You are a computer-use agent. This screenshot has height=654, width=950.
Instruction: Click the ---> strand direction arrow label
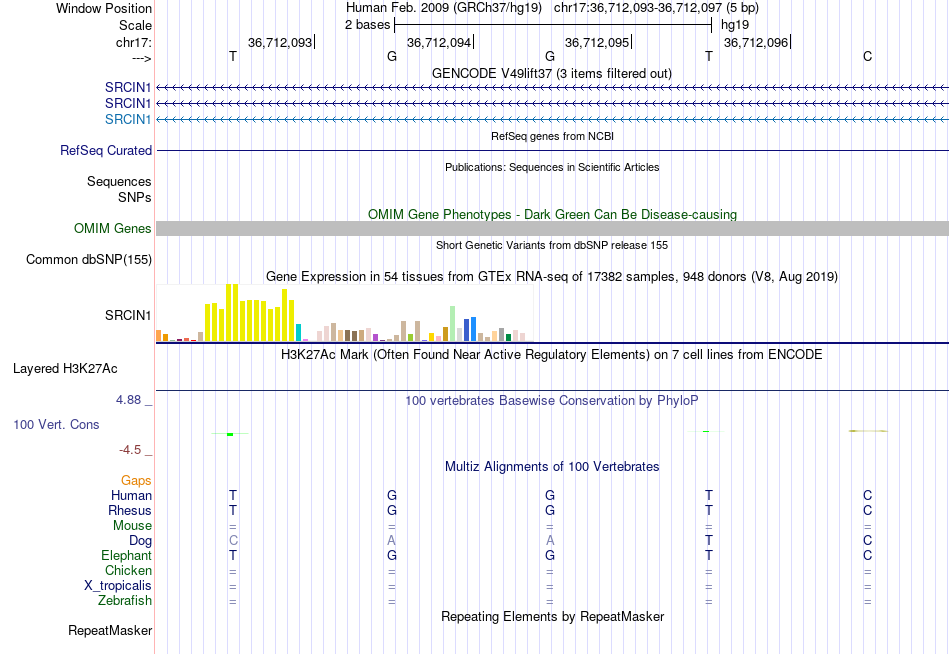142,58
